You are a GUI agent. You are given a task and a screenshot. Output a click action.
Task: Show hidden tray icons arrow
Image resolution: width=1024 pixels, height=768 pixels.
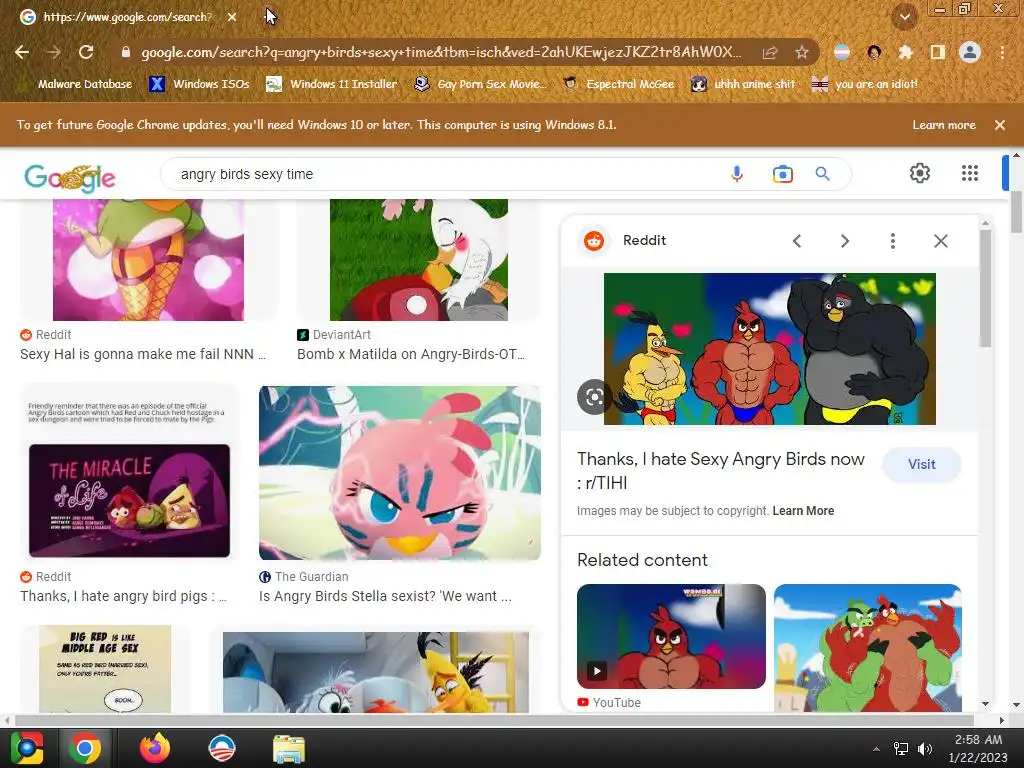(x=876, y=749)
